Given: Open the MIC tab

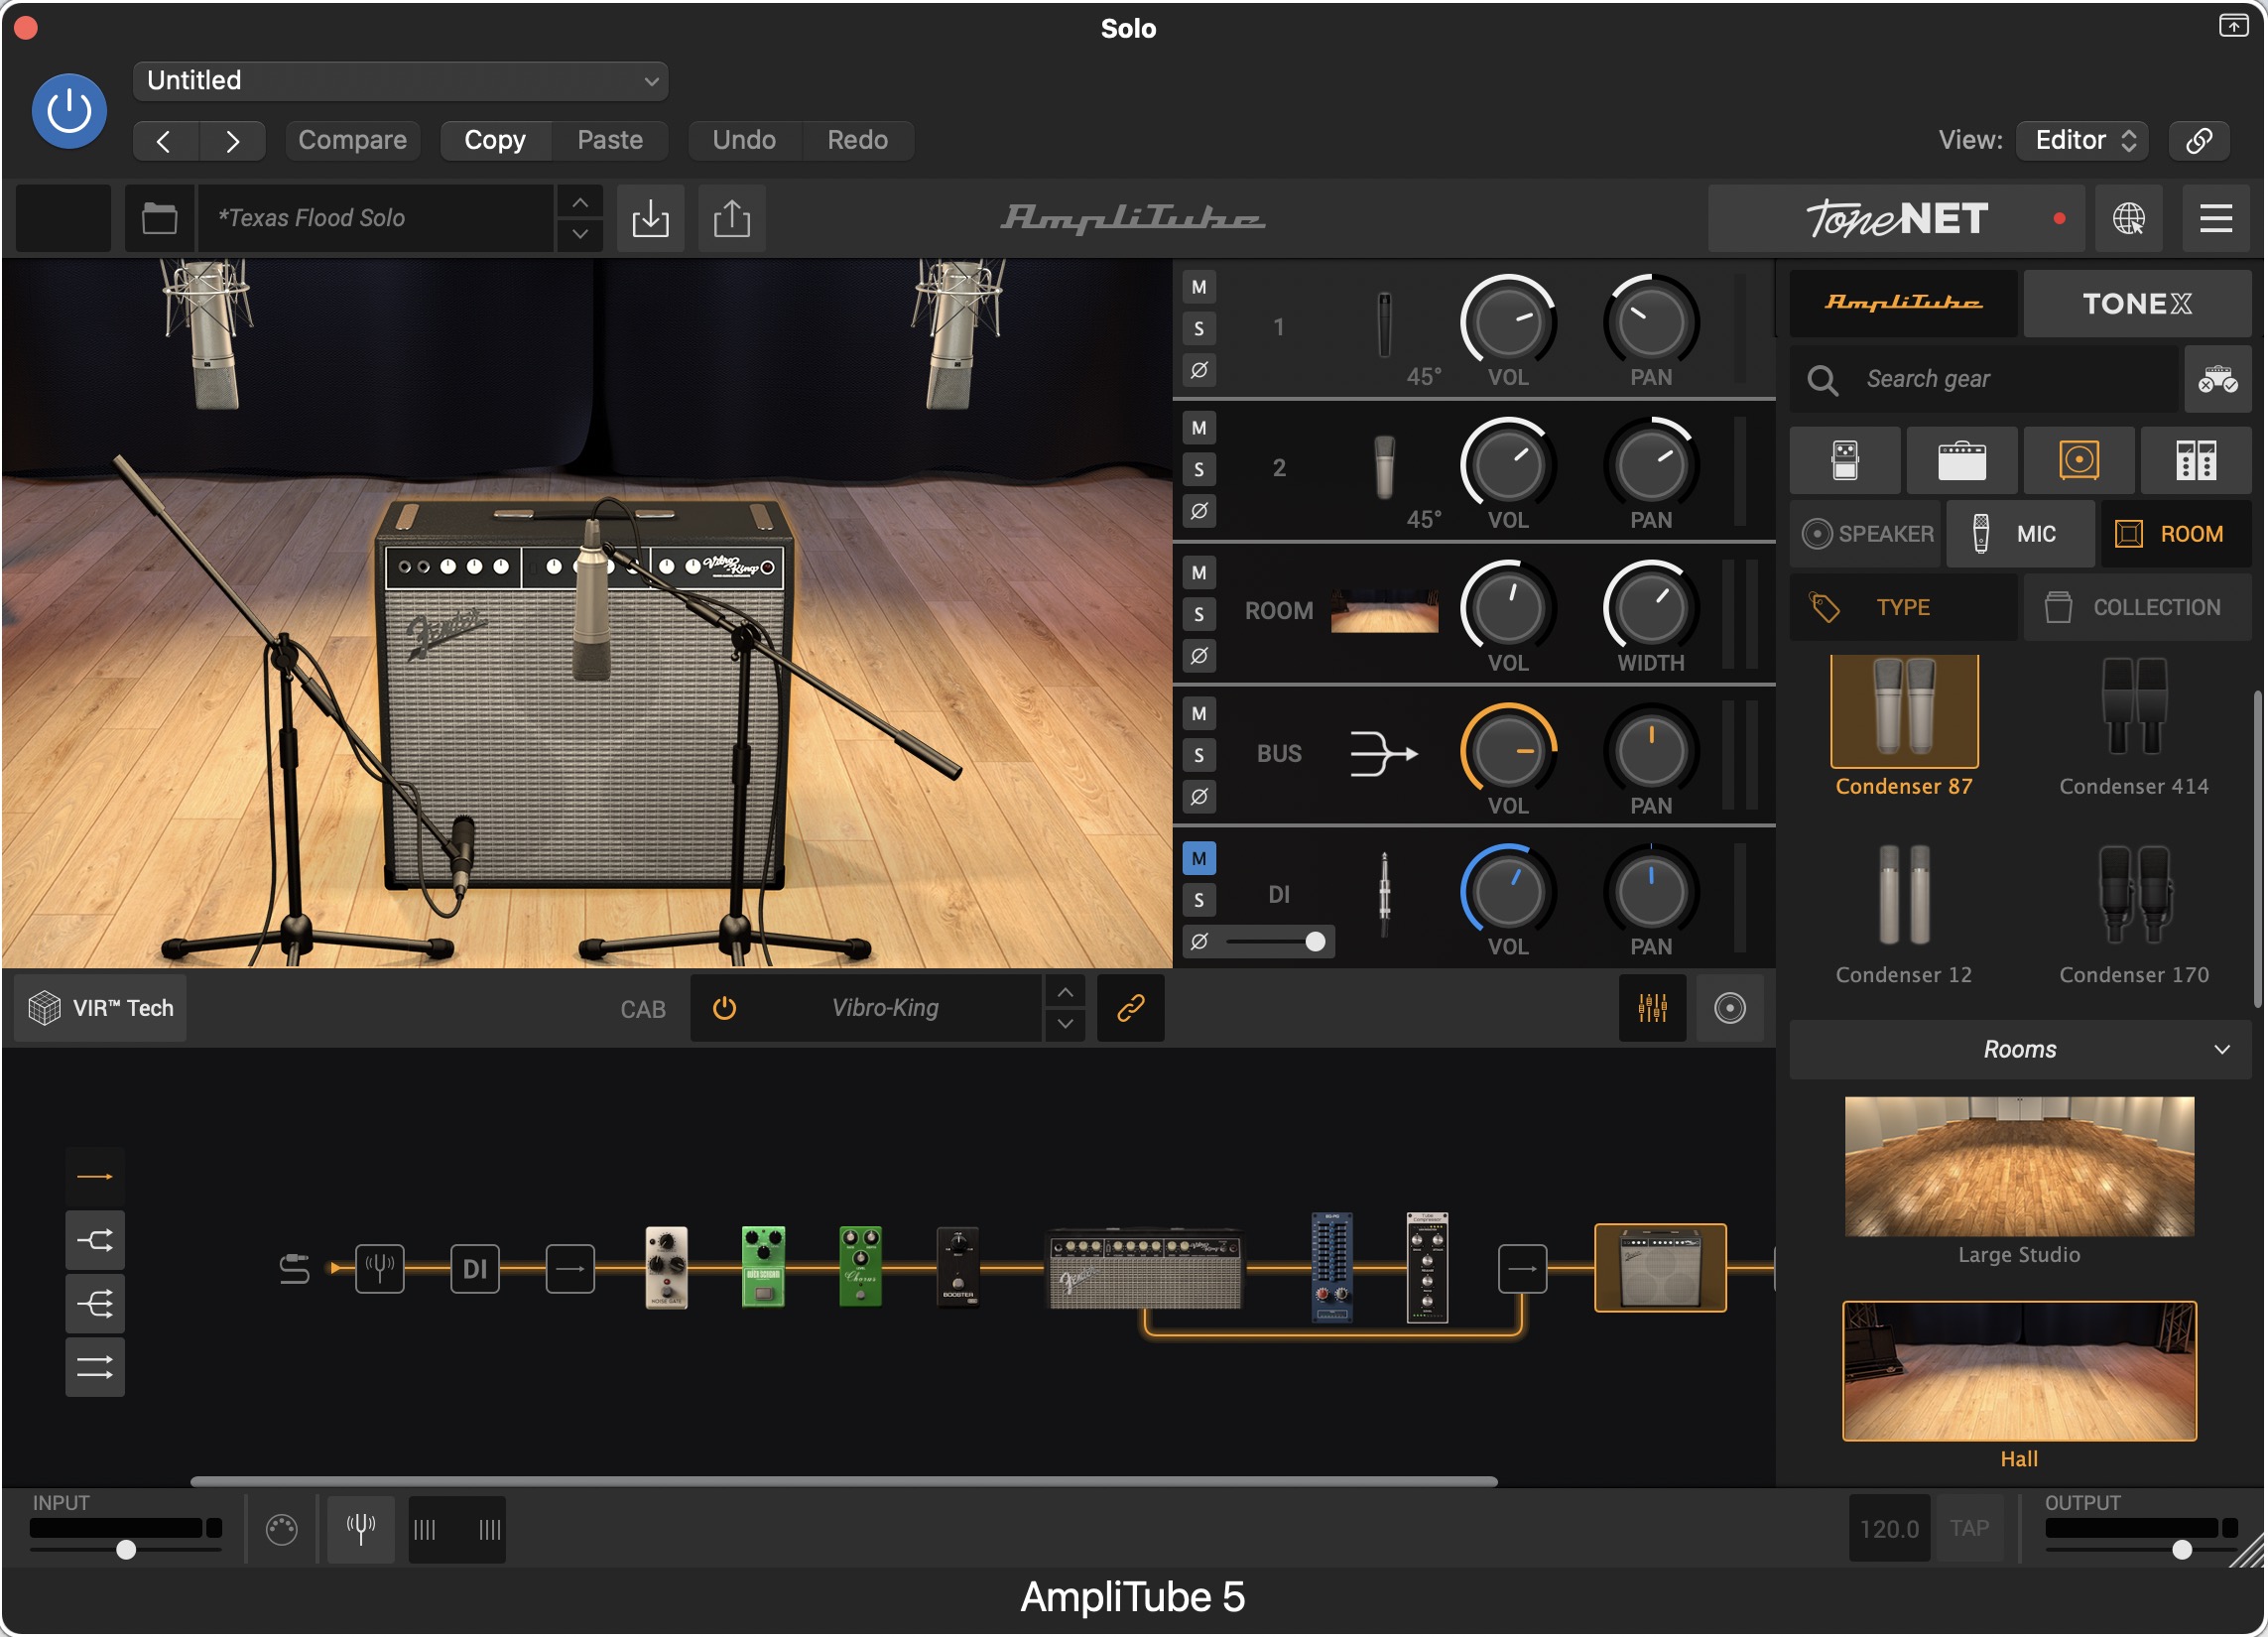Looking at the screenshot, I should point(2019,534).
